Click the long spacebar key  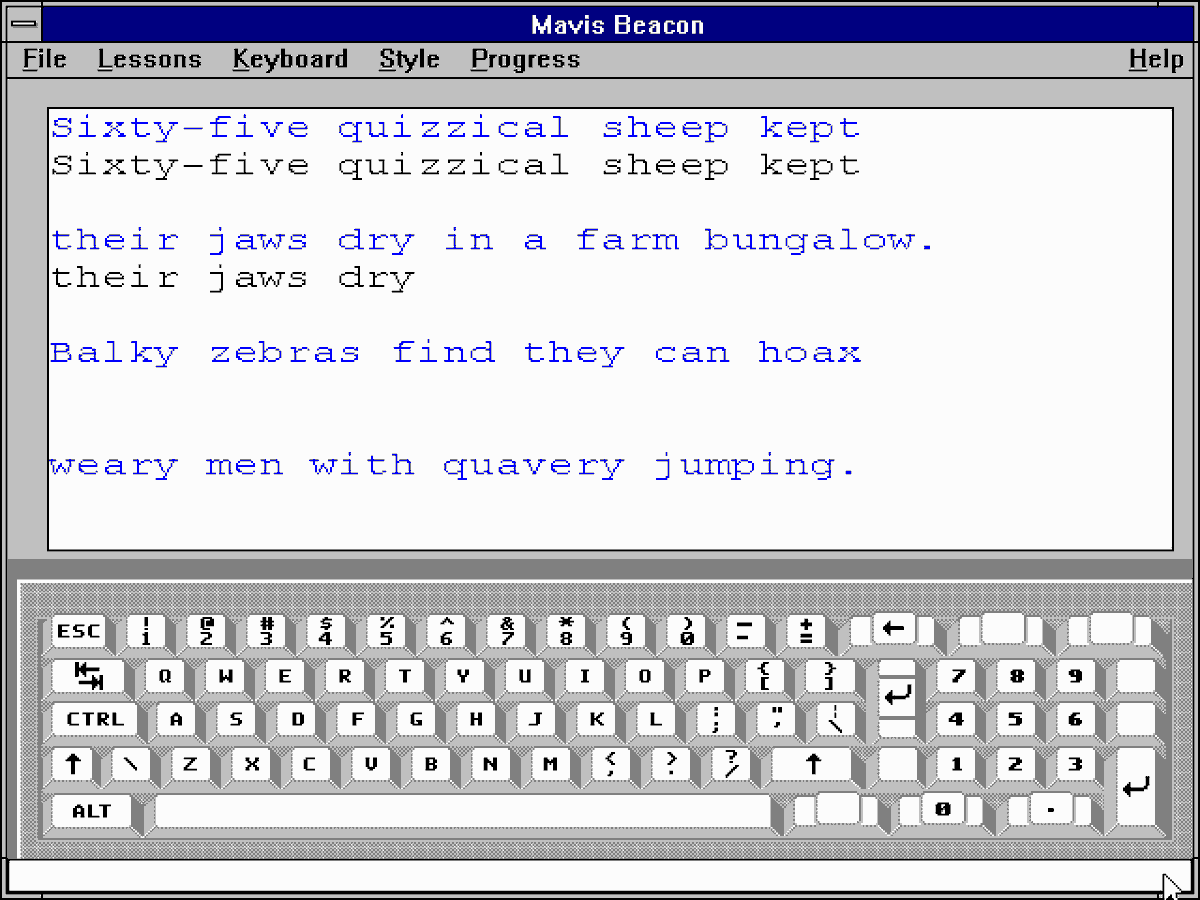[463, 811]
